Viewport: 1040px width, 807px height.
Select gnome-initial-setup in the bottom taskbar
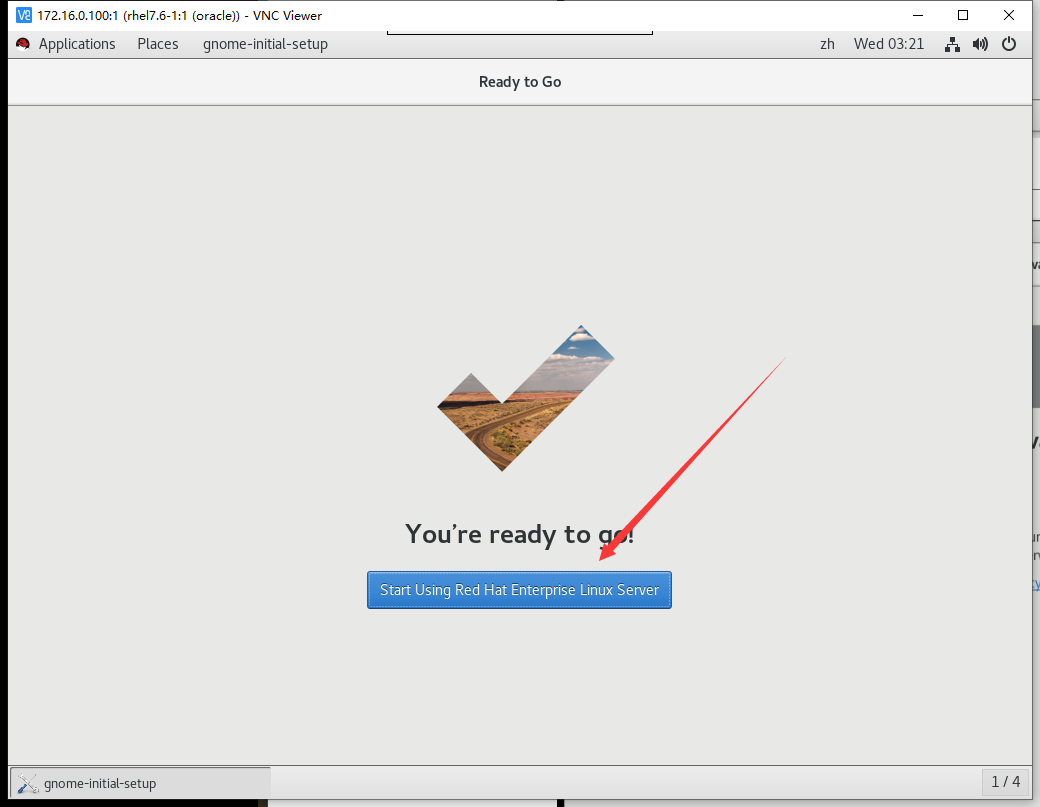click(141, 783)
